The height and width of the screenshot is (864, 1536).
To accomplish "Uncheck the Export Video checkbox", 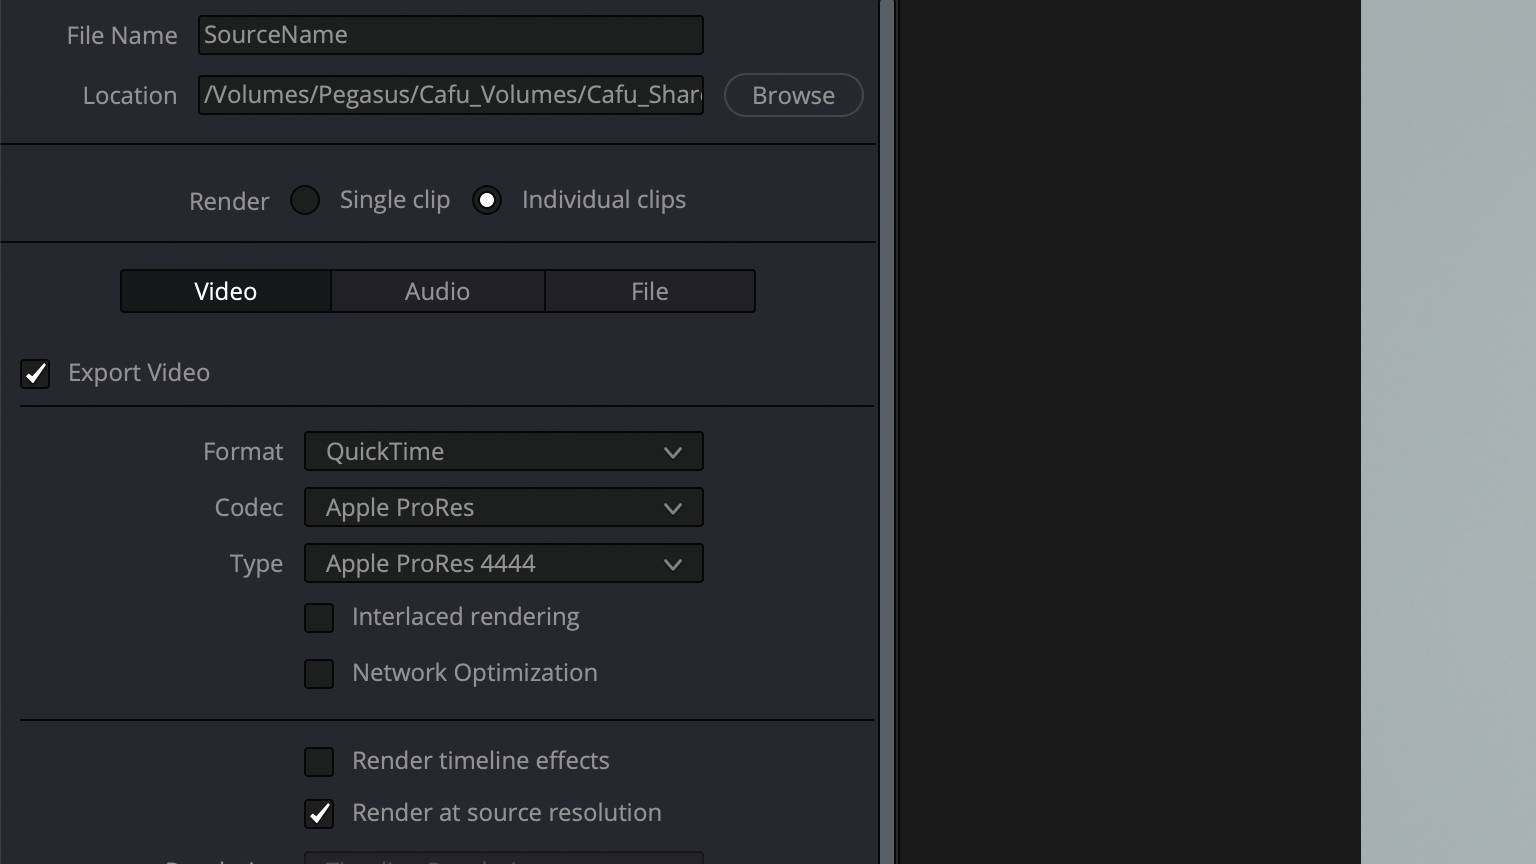I will (x=35, y=373).
